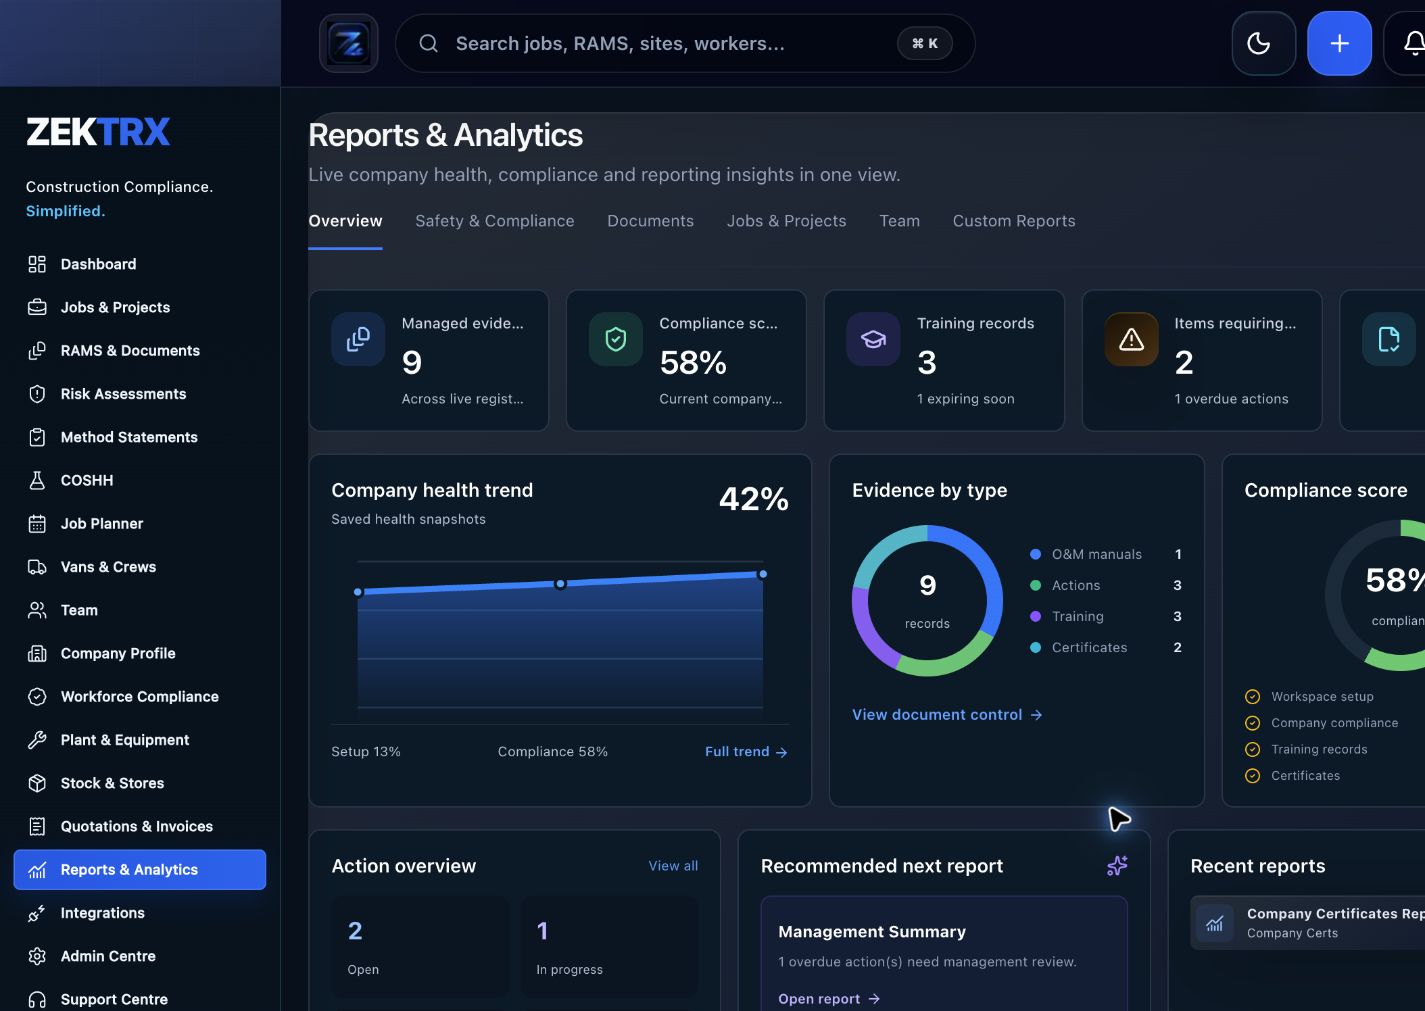
Task: Go to Vans & Crews in sidebar
Action: click(x=140, y=567)
